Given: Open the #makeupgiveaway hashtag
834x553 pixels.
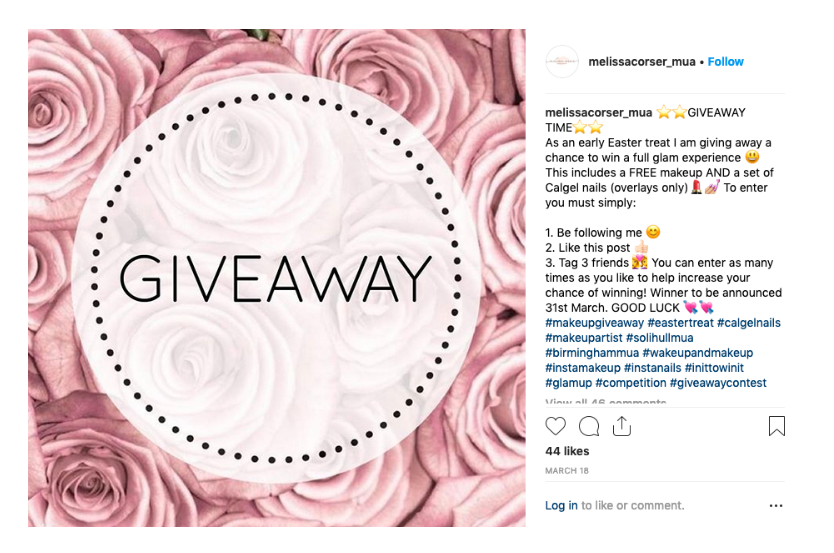Looking at the screenshot, I should click(594, 323).
